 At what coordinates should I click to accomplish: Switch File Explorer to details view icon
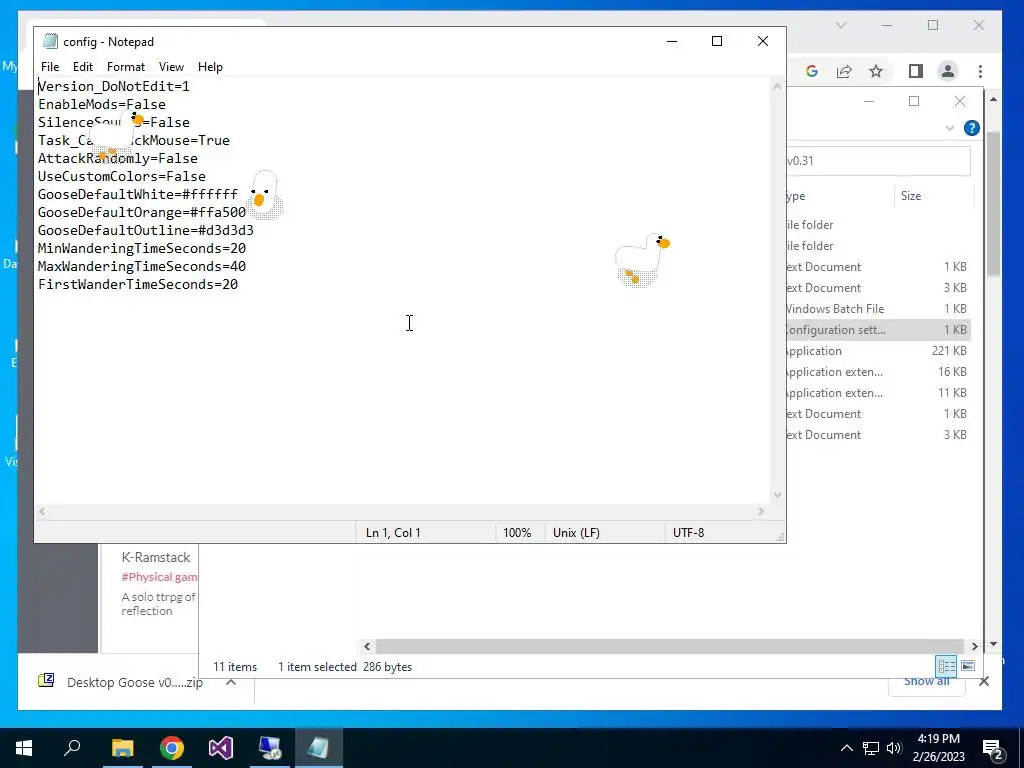point(946,665)
